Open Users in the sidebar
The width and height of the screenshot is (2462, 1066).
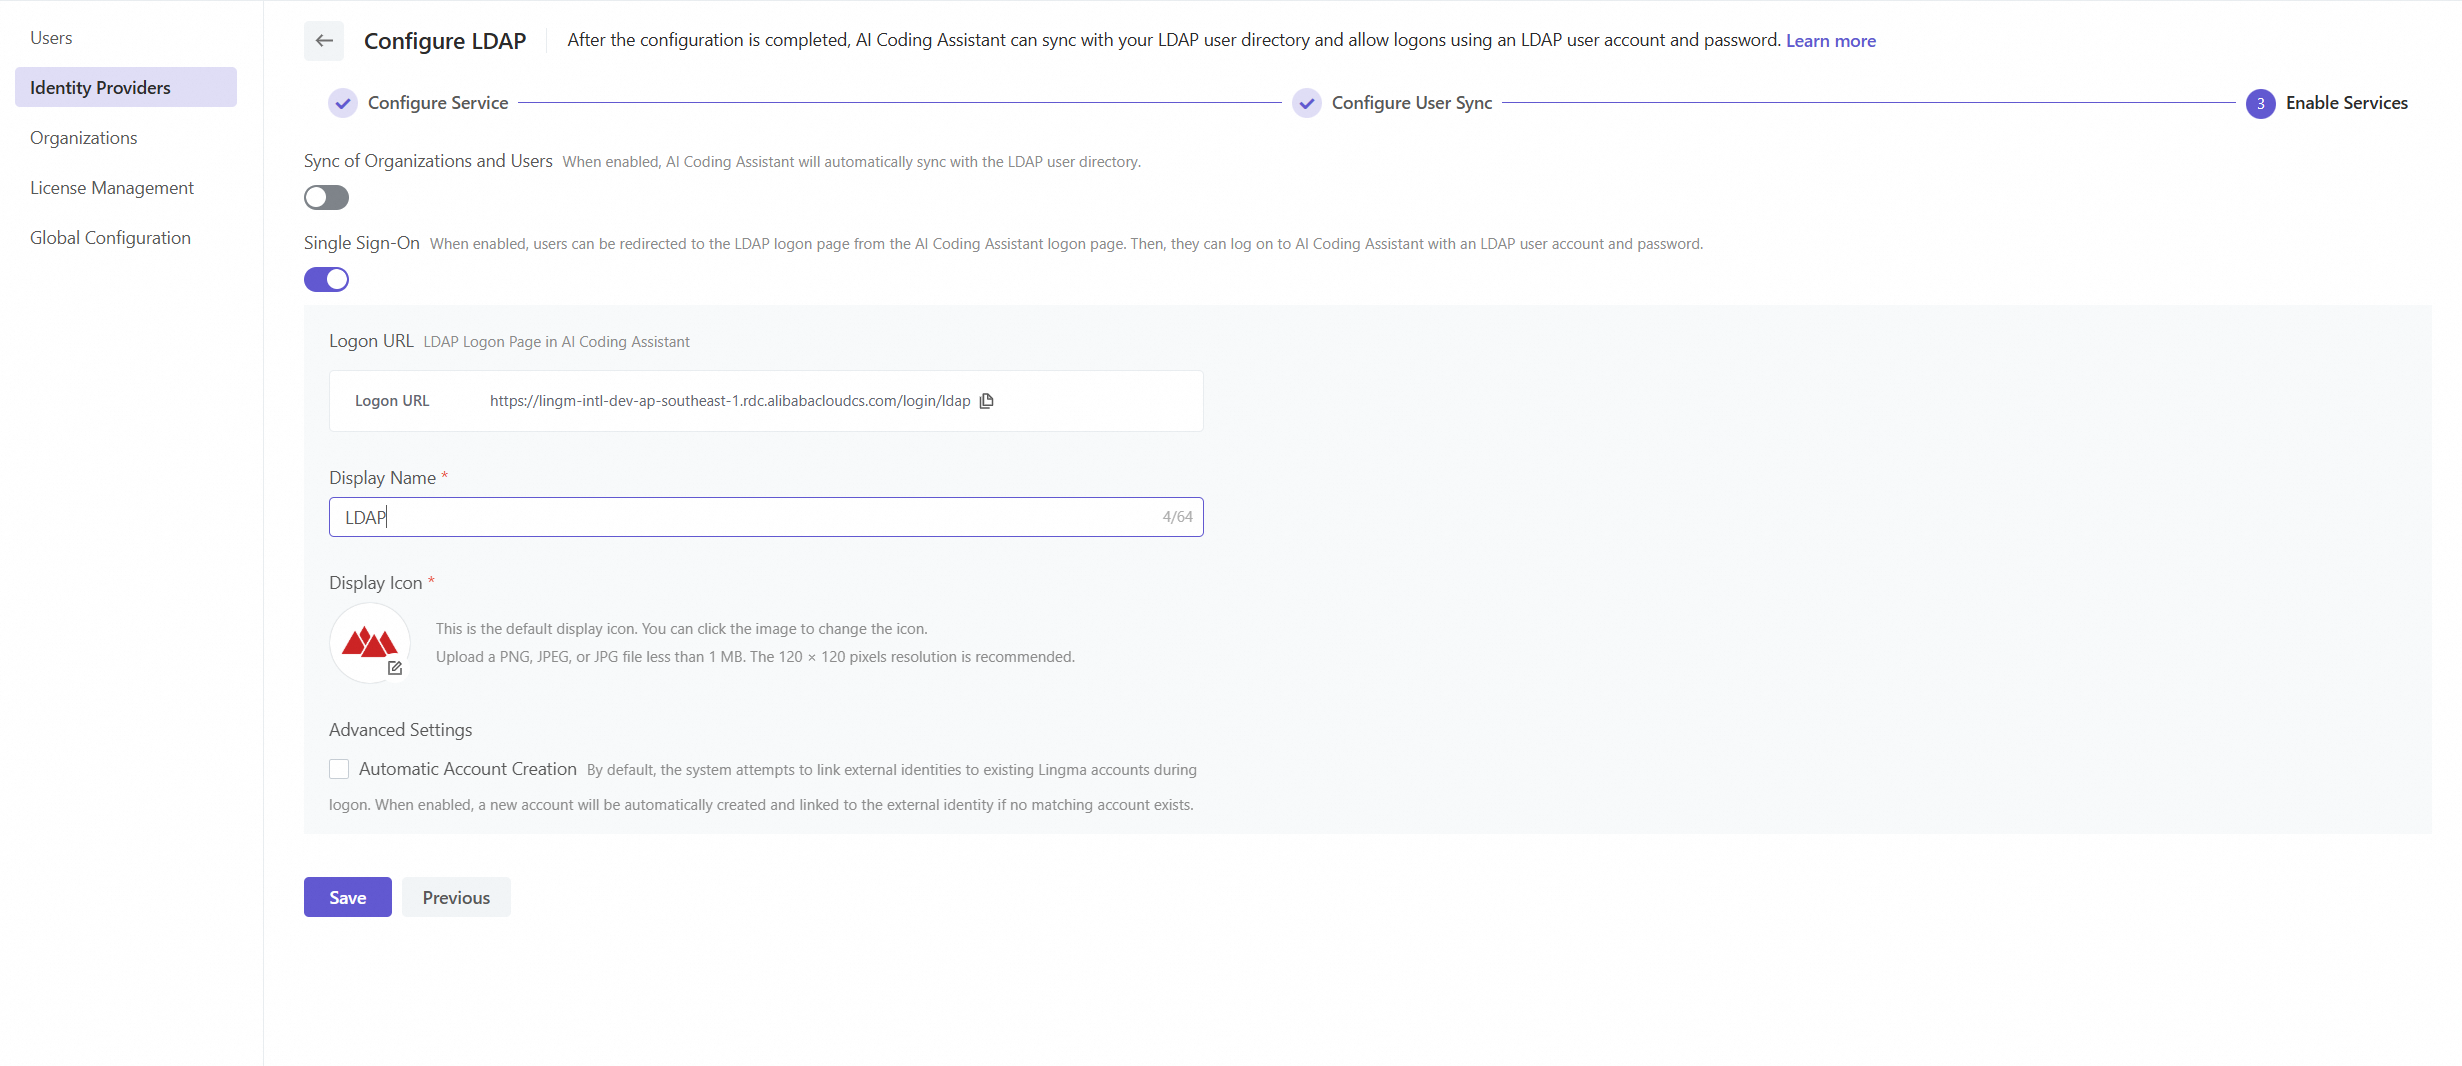51,38
